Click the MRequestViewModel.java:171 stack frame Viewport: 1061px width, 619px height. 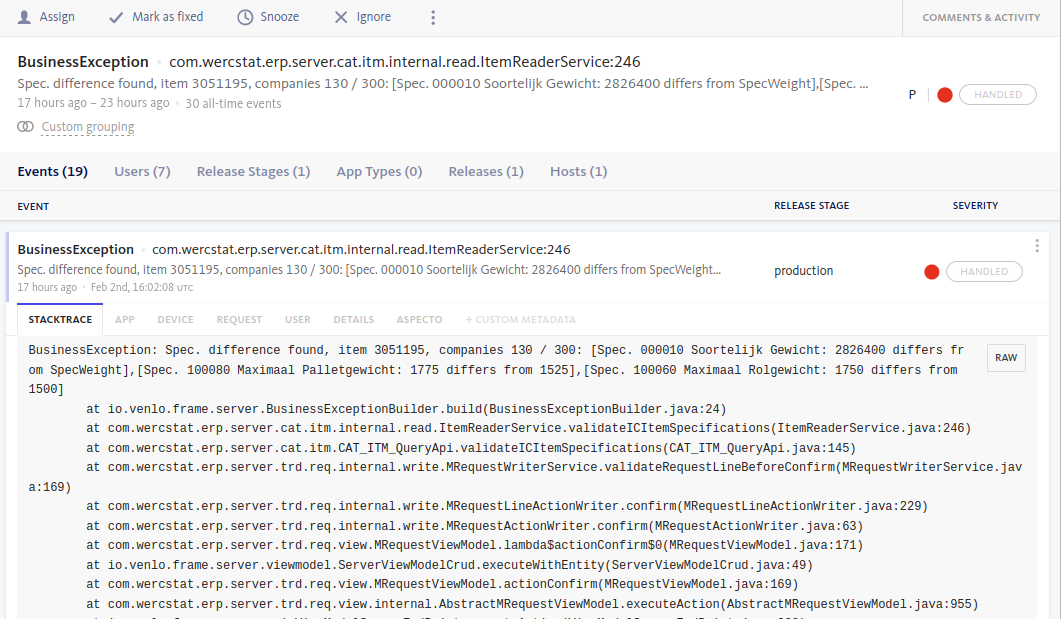474,545
